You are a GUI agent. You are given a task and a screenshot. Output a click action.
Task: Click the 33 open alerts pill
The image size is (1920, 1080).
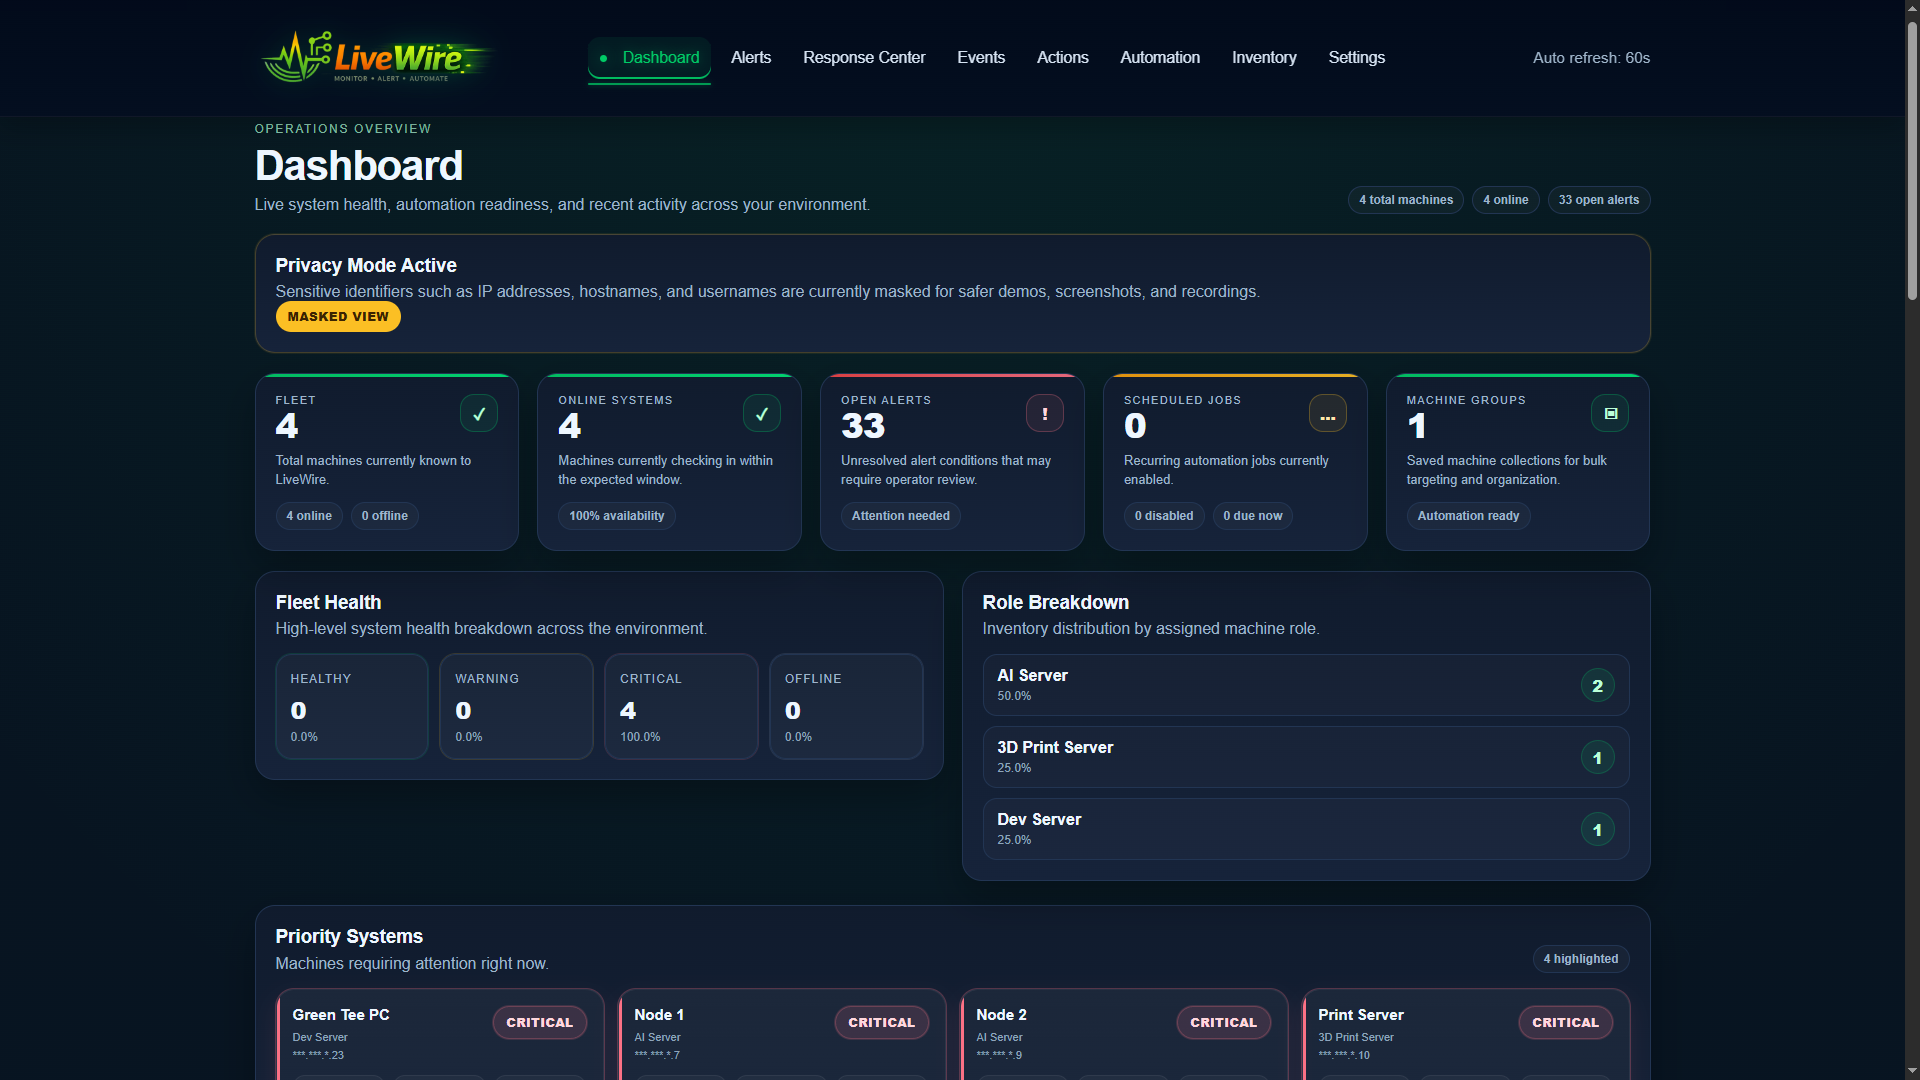pyautogui.click(x=1598, y=200)
